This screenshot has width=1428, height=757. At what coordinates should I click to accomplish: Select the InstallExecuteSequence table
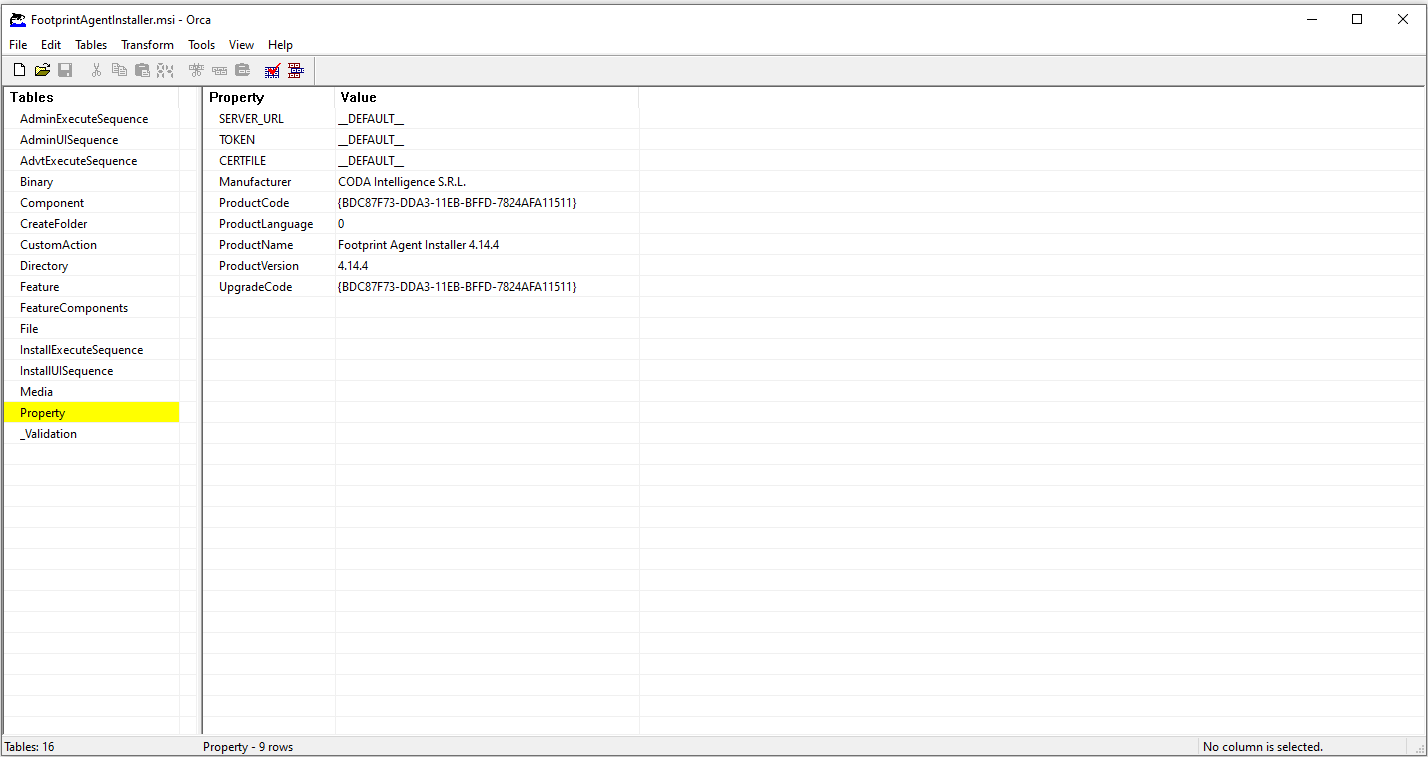point(92,350)
